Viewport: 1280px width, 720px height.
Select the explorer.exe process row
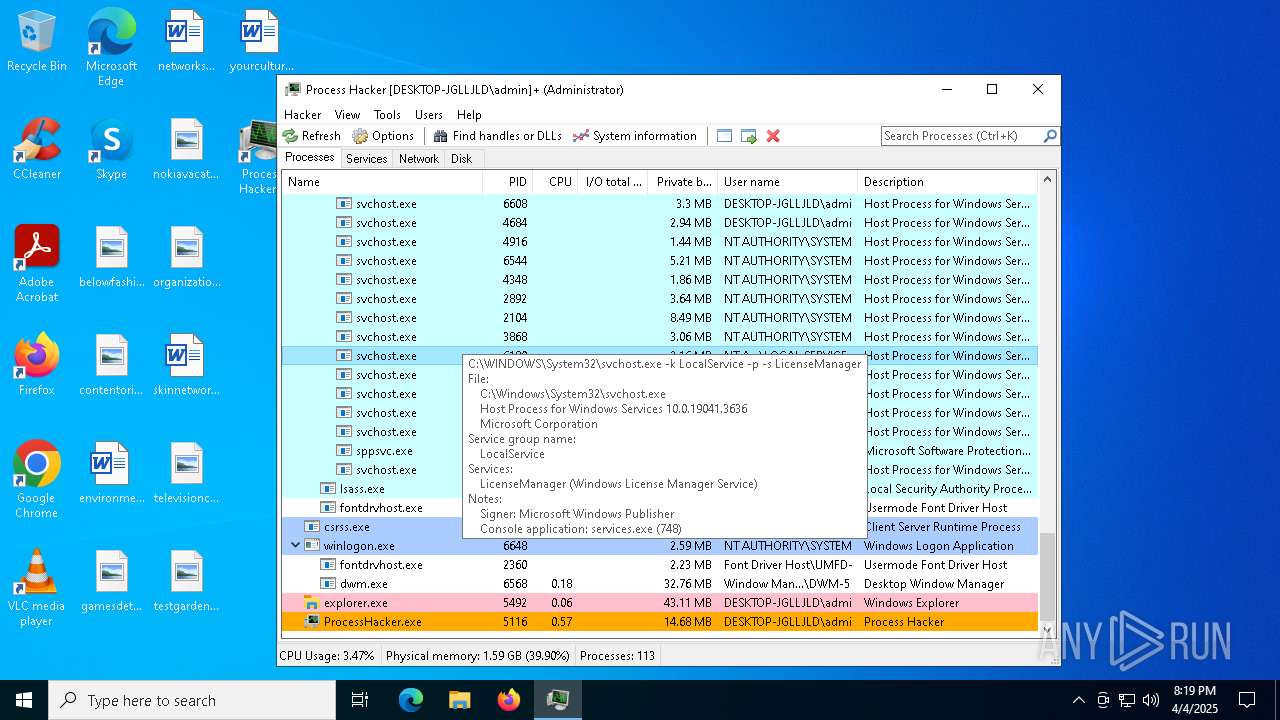pos(660,603)
